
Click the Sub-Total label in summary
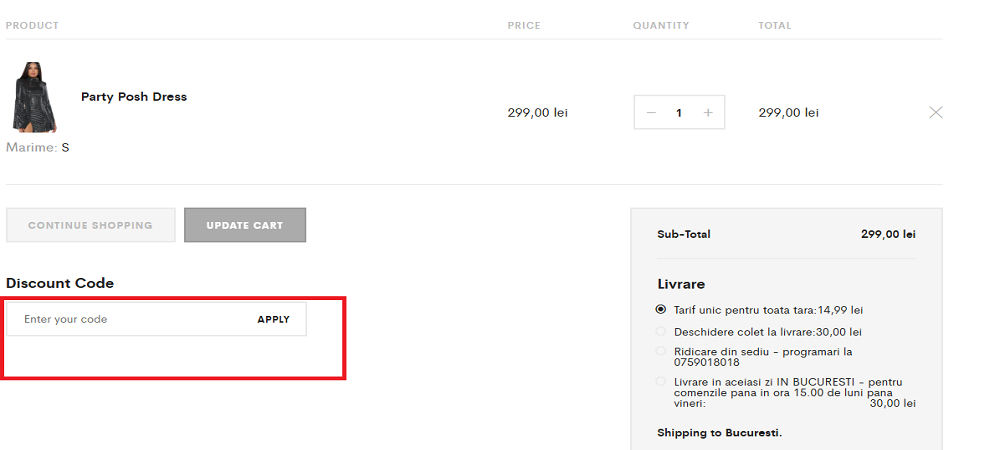(684, 234)
